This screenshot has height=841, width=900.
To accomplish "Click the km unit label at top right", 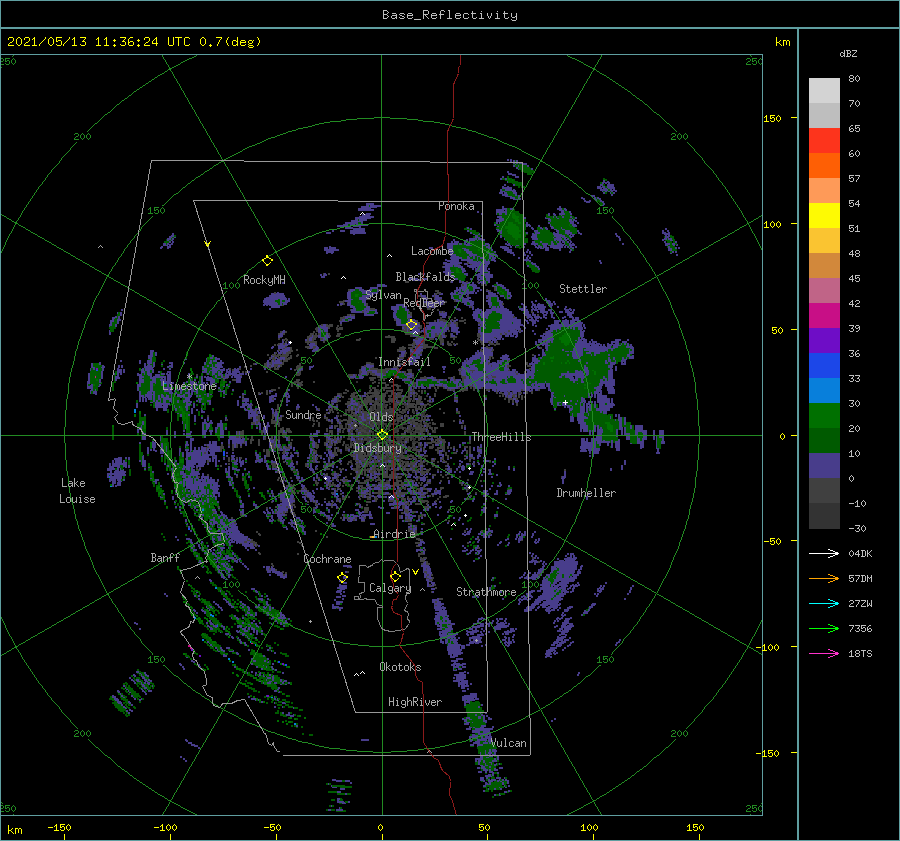I will click(782, 42).
